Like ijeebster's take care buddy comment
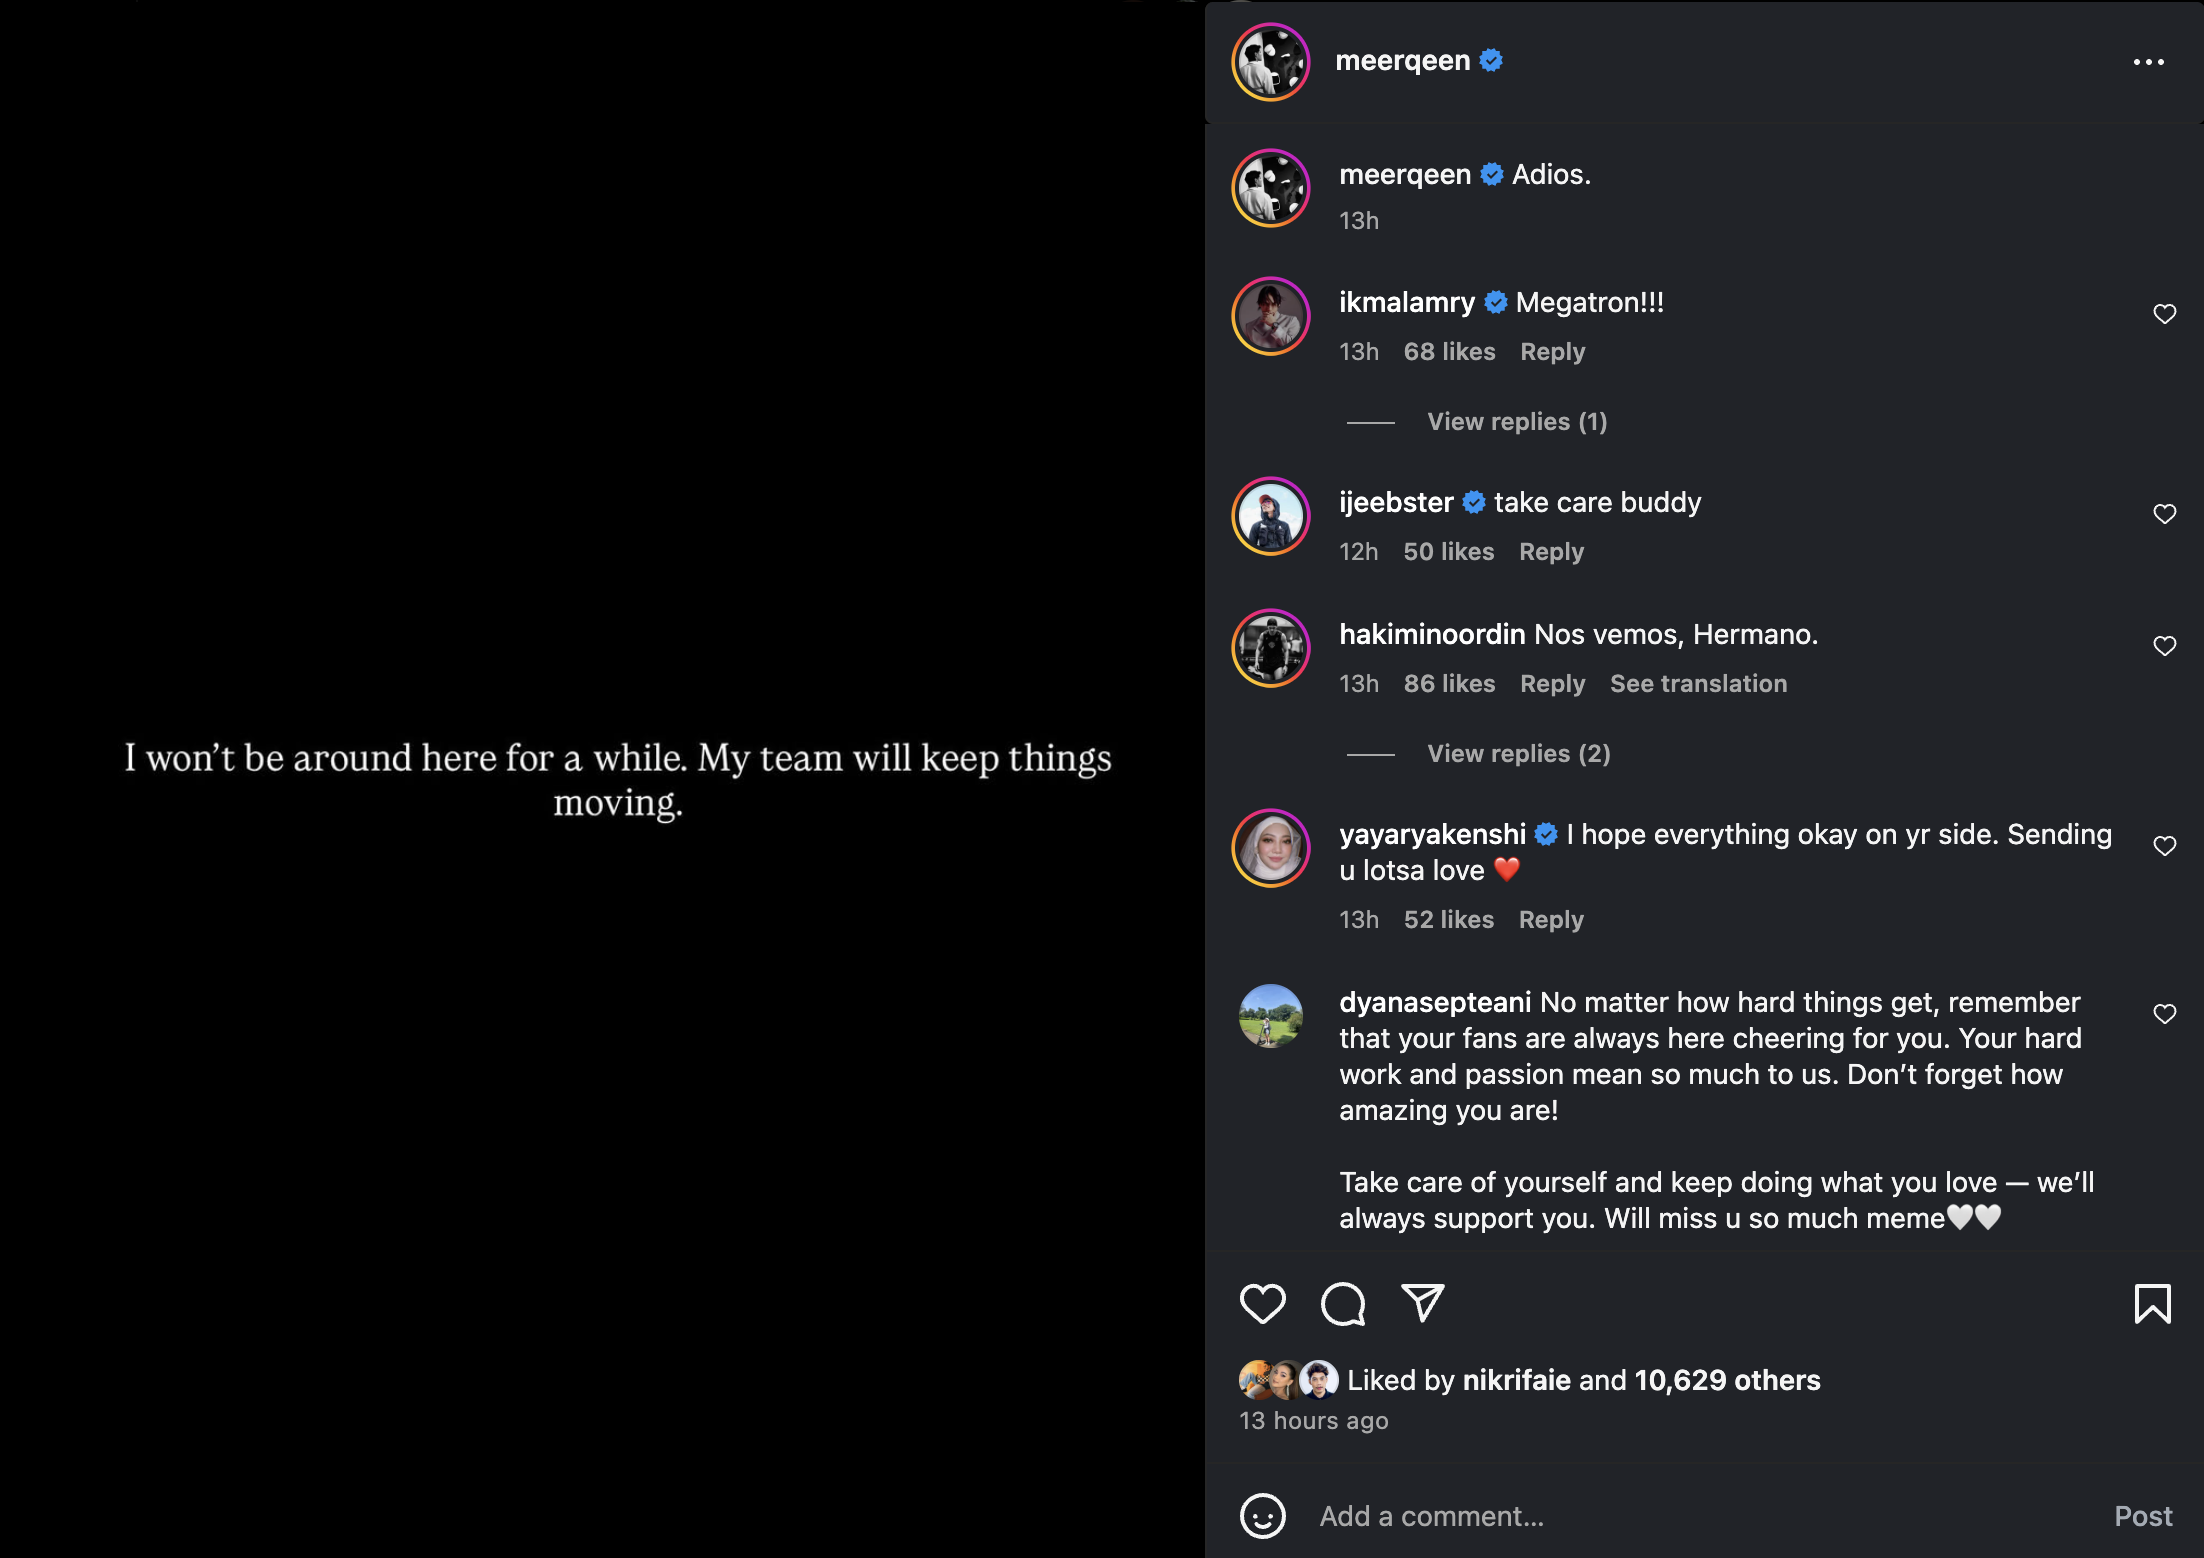 [2164, 514]
